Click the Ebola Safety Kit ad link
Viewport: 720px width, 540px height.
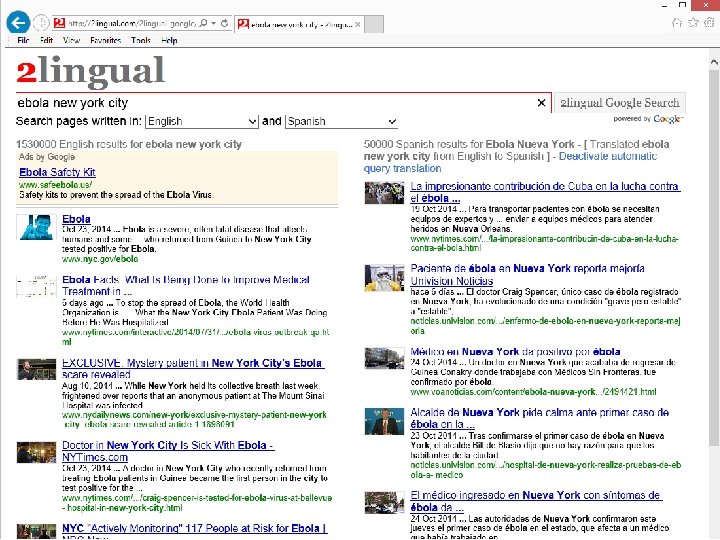click(57, 172)
